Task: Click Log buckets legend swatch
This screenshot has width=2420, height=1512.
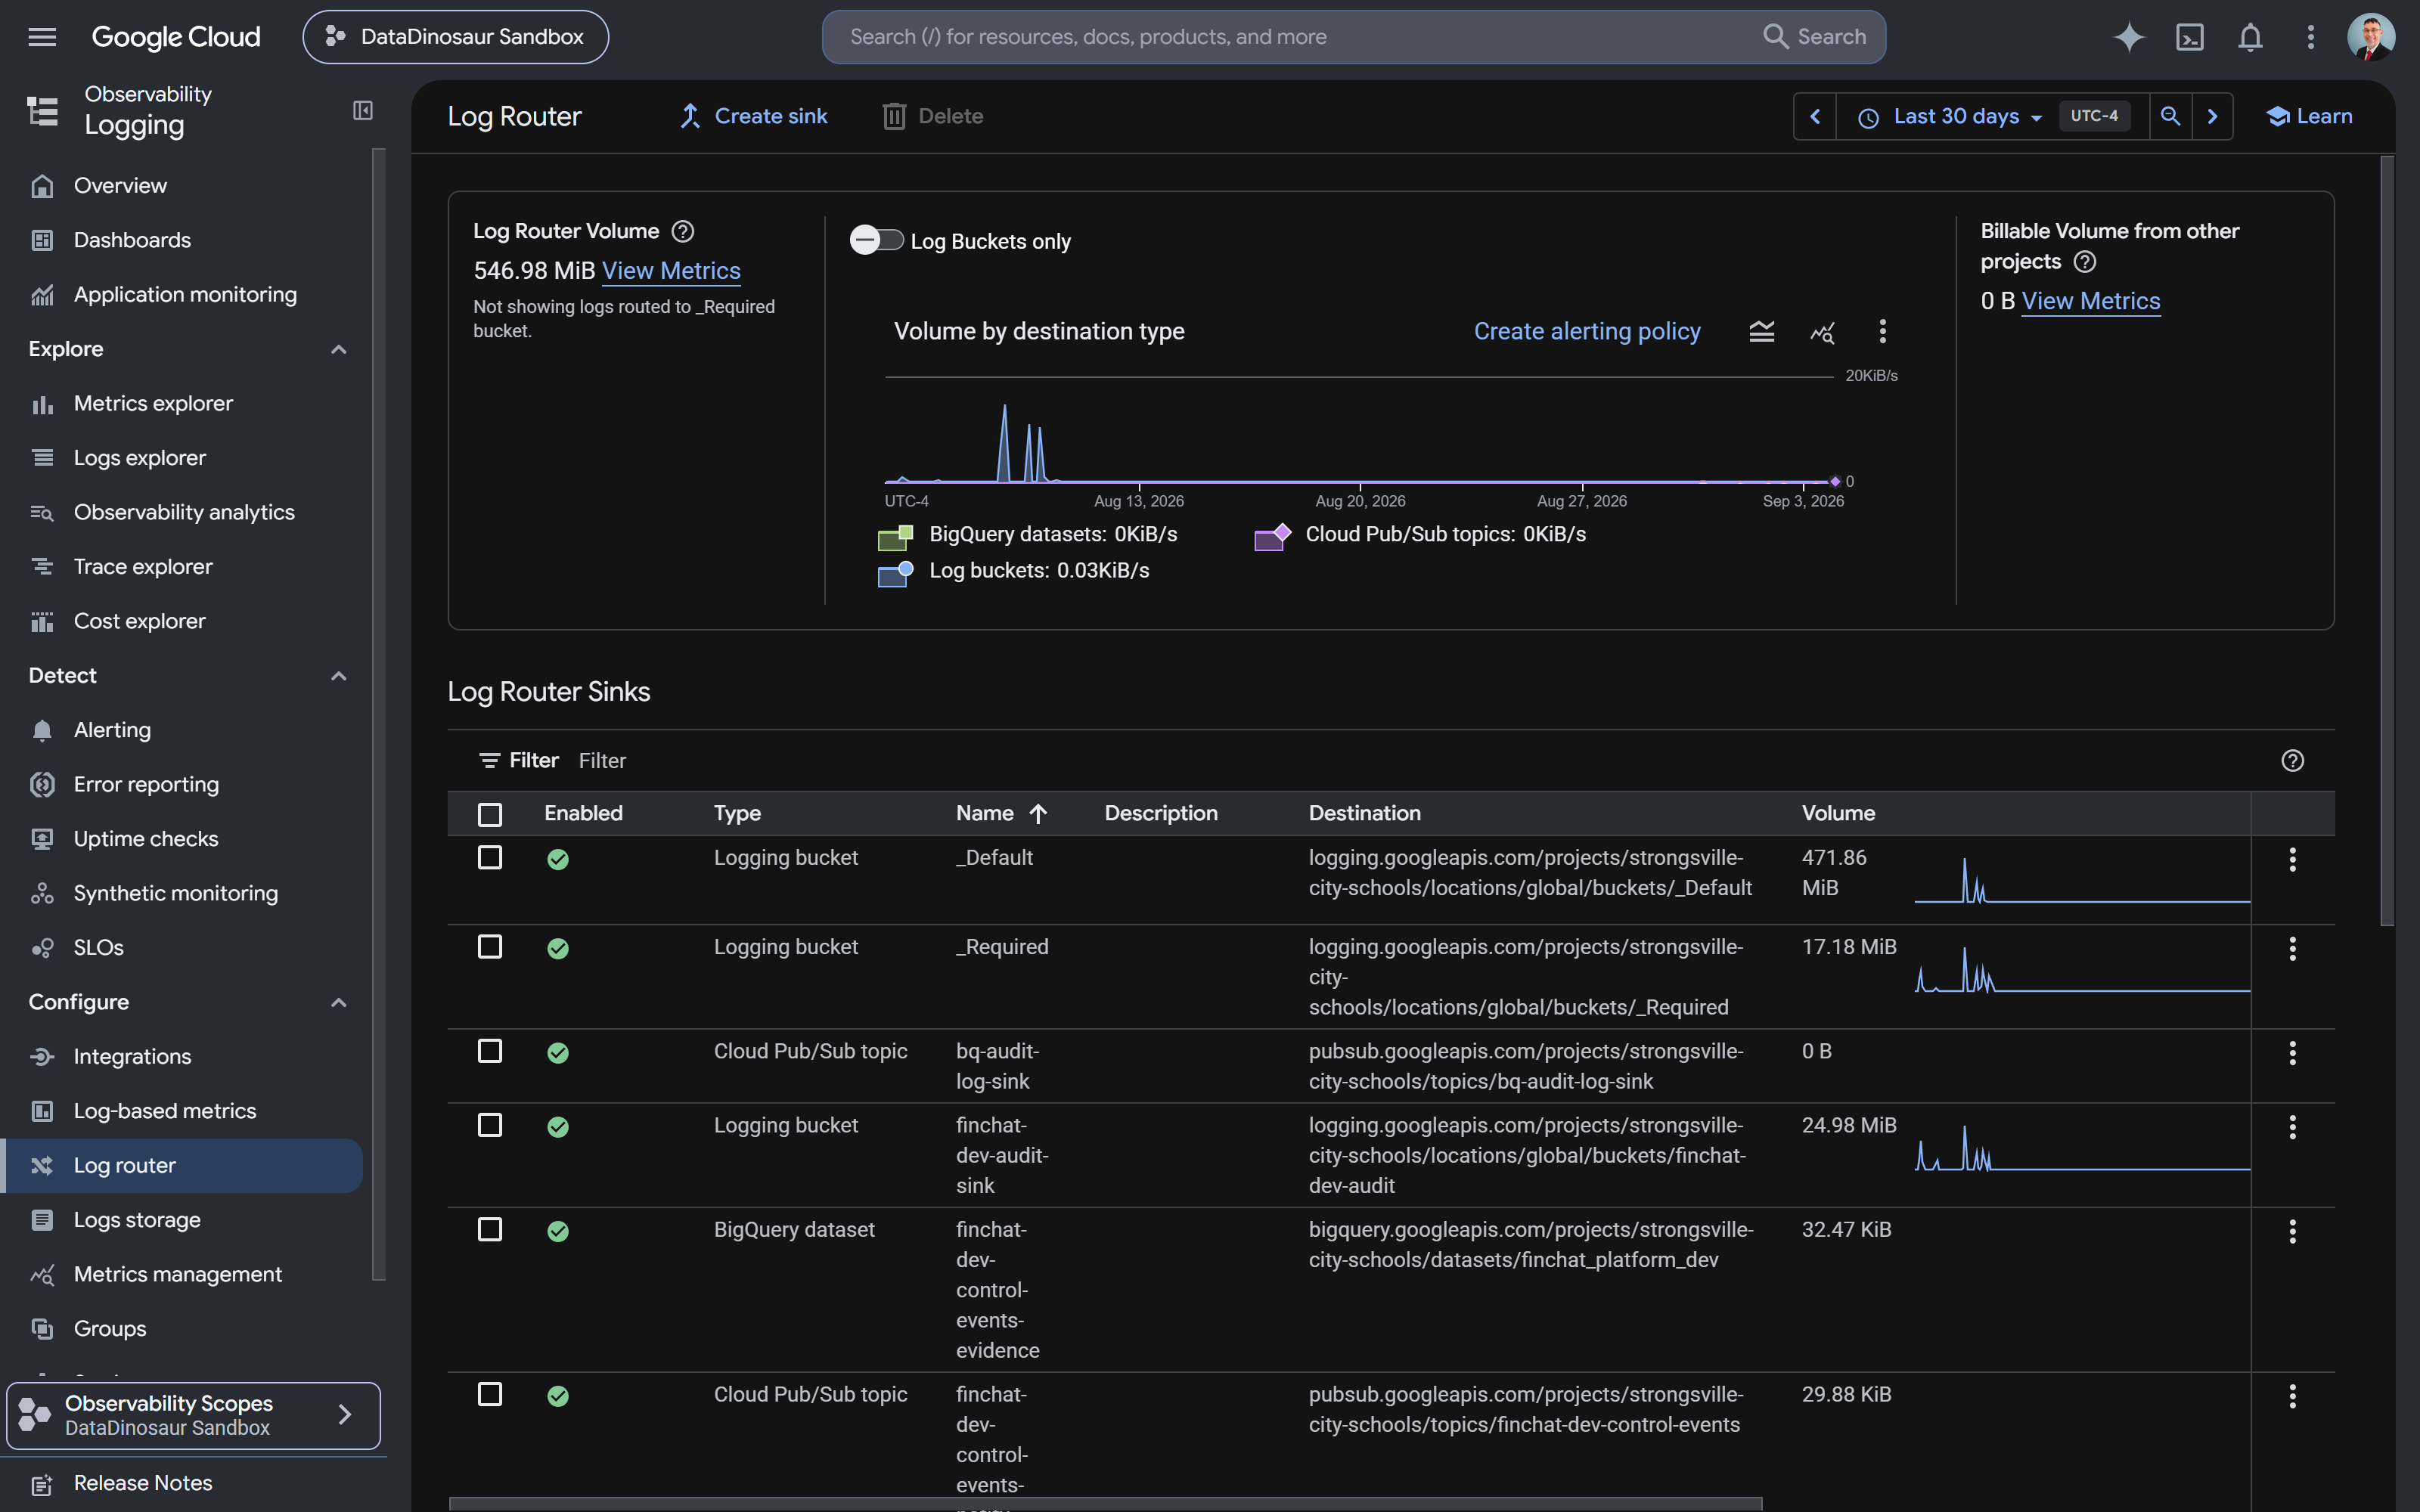Action: coord(895,573)
